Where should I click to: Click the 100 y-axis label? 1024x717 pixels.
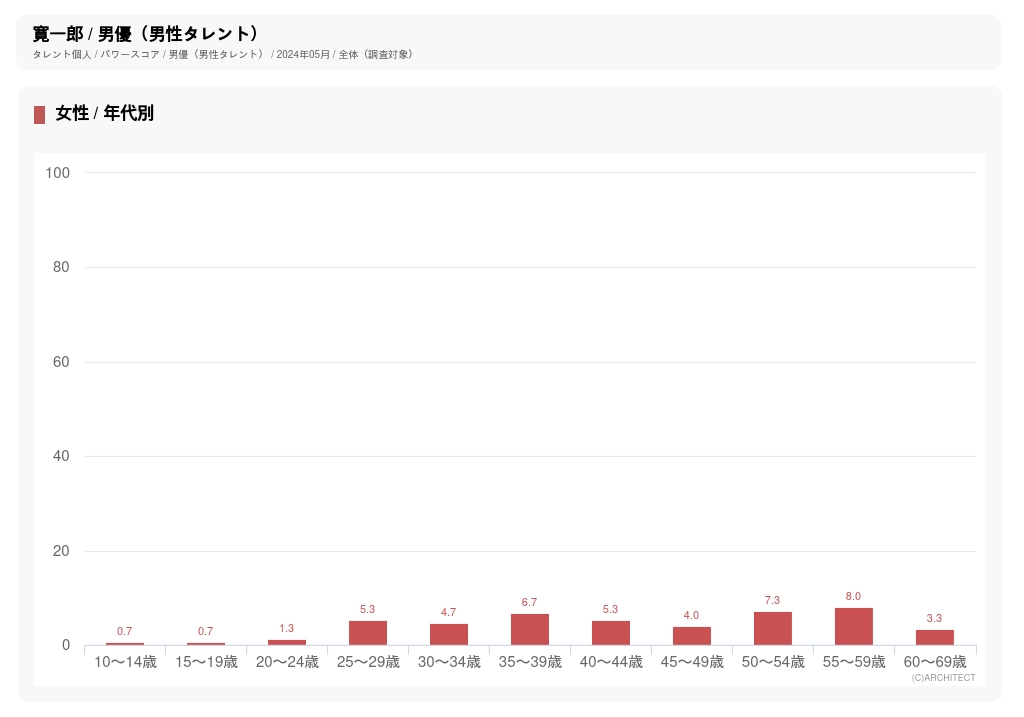coord(58,173)
